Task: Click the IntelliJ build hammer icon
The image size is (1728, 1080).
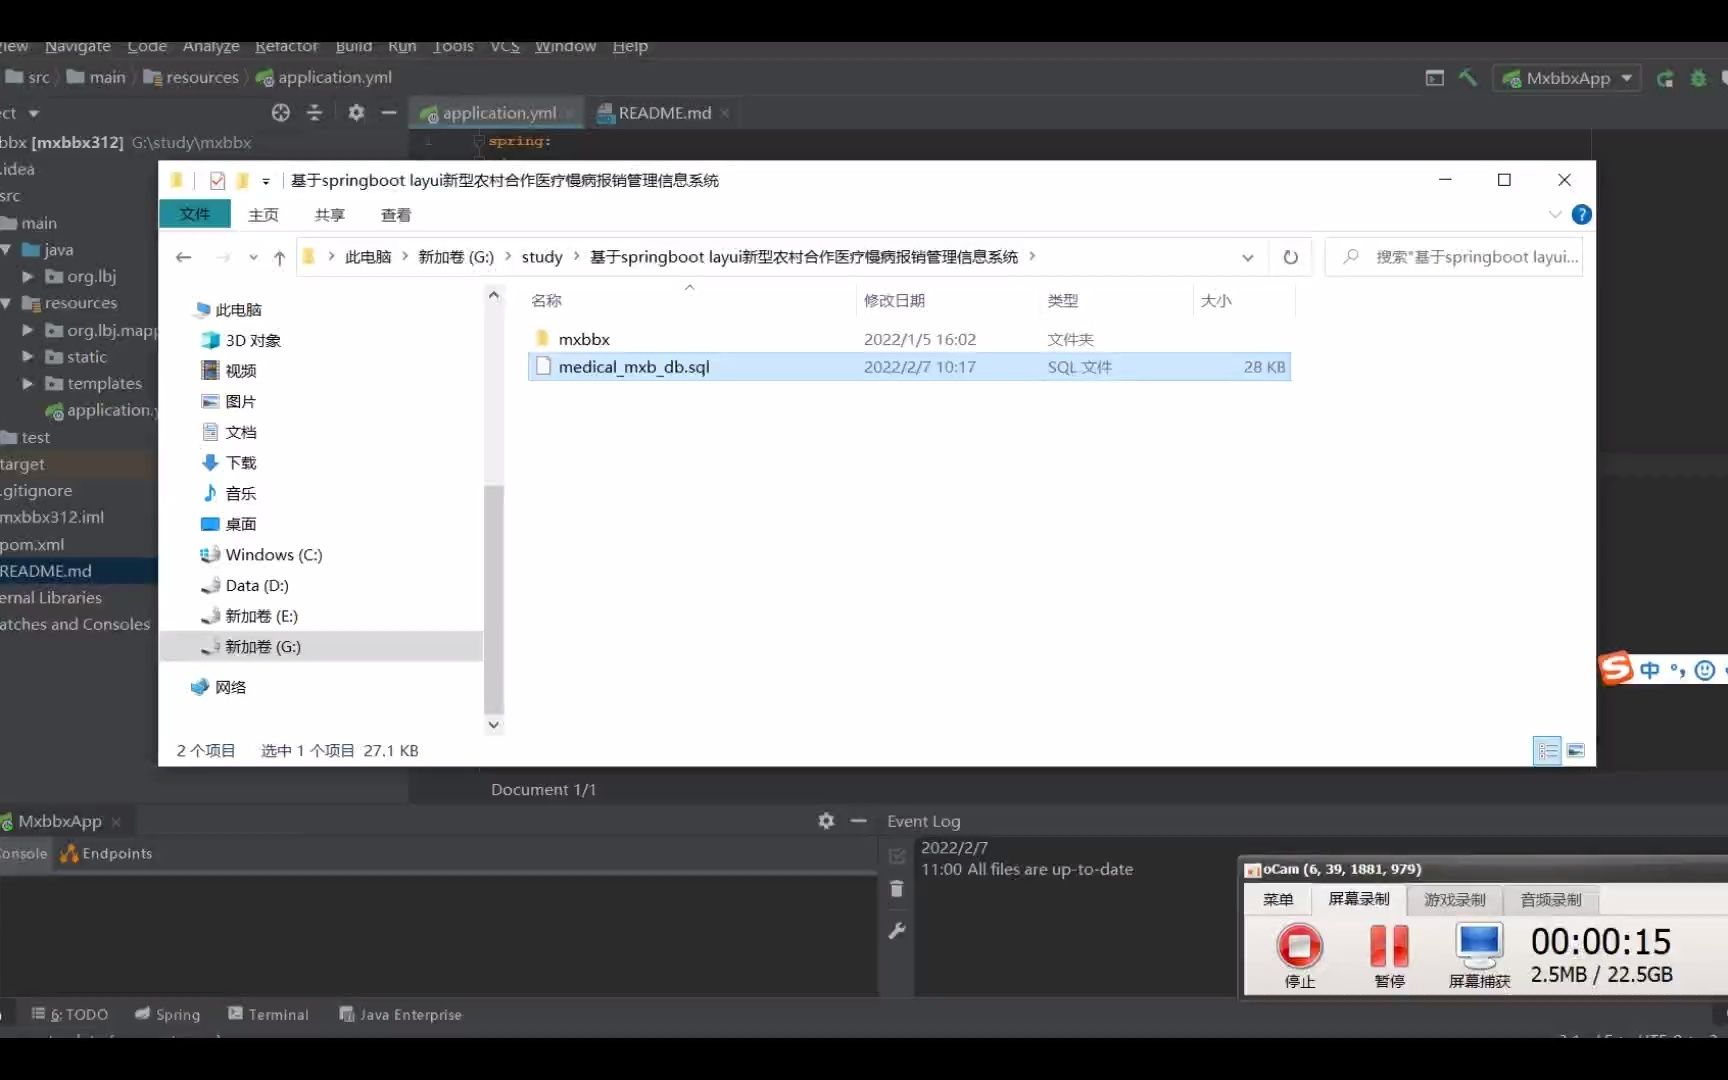Action: point(1467,77)
